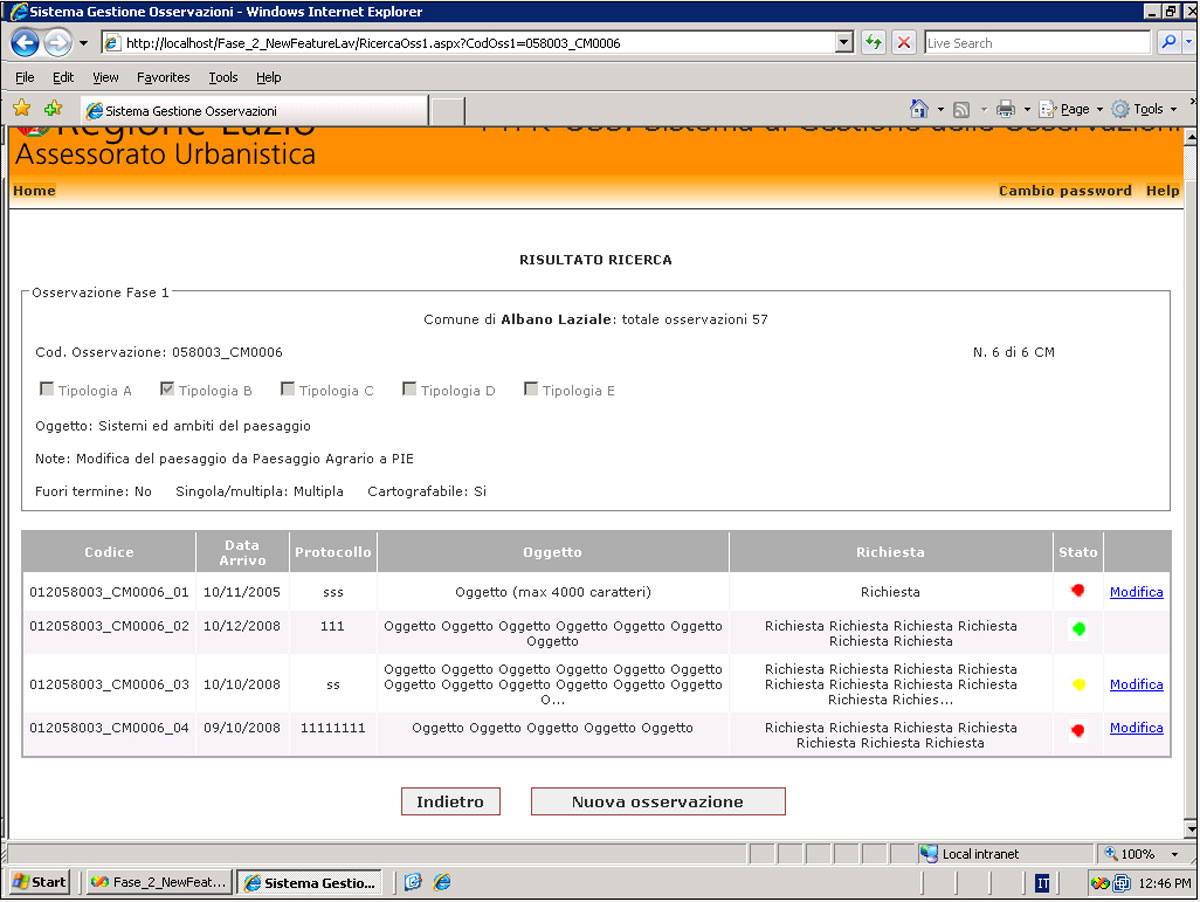Click the Add to Favorites icon
This screenshot has height=902, width=1200.
(53, 109)
